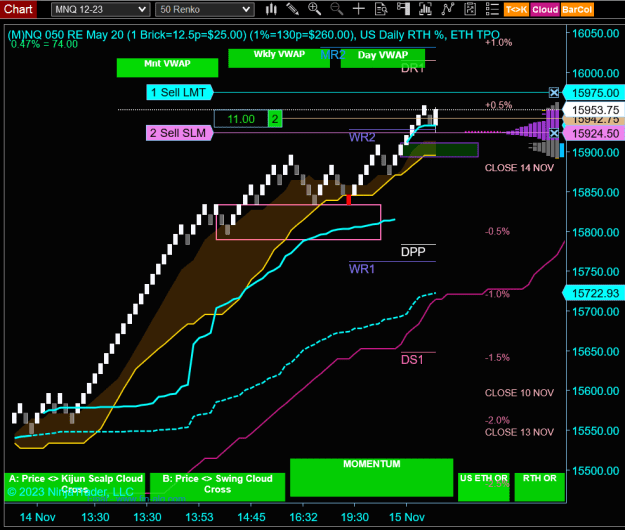
Task: Click the DPP pivot label
Action: point(413,252)
